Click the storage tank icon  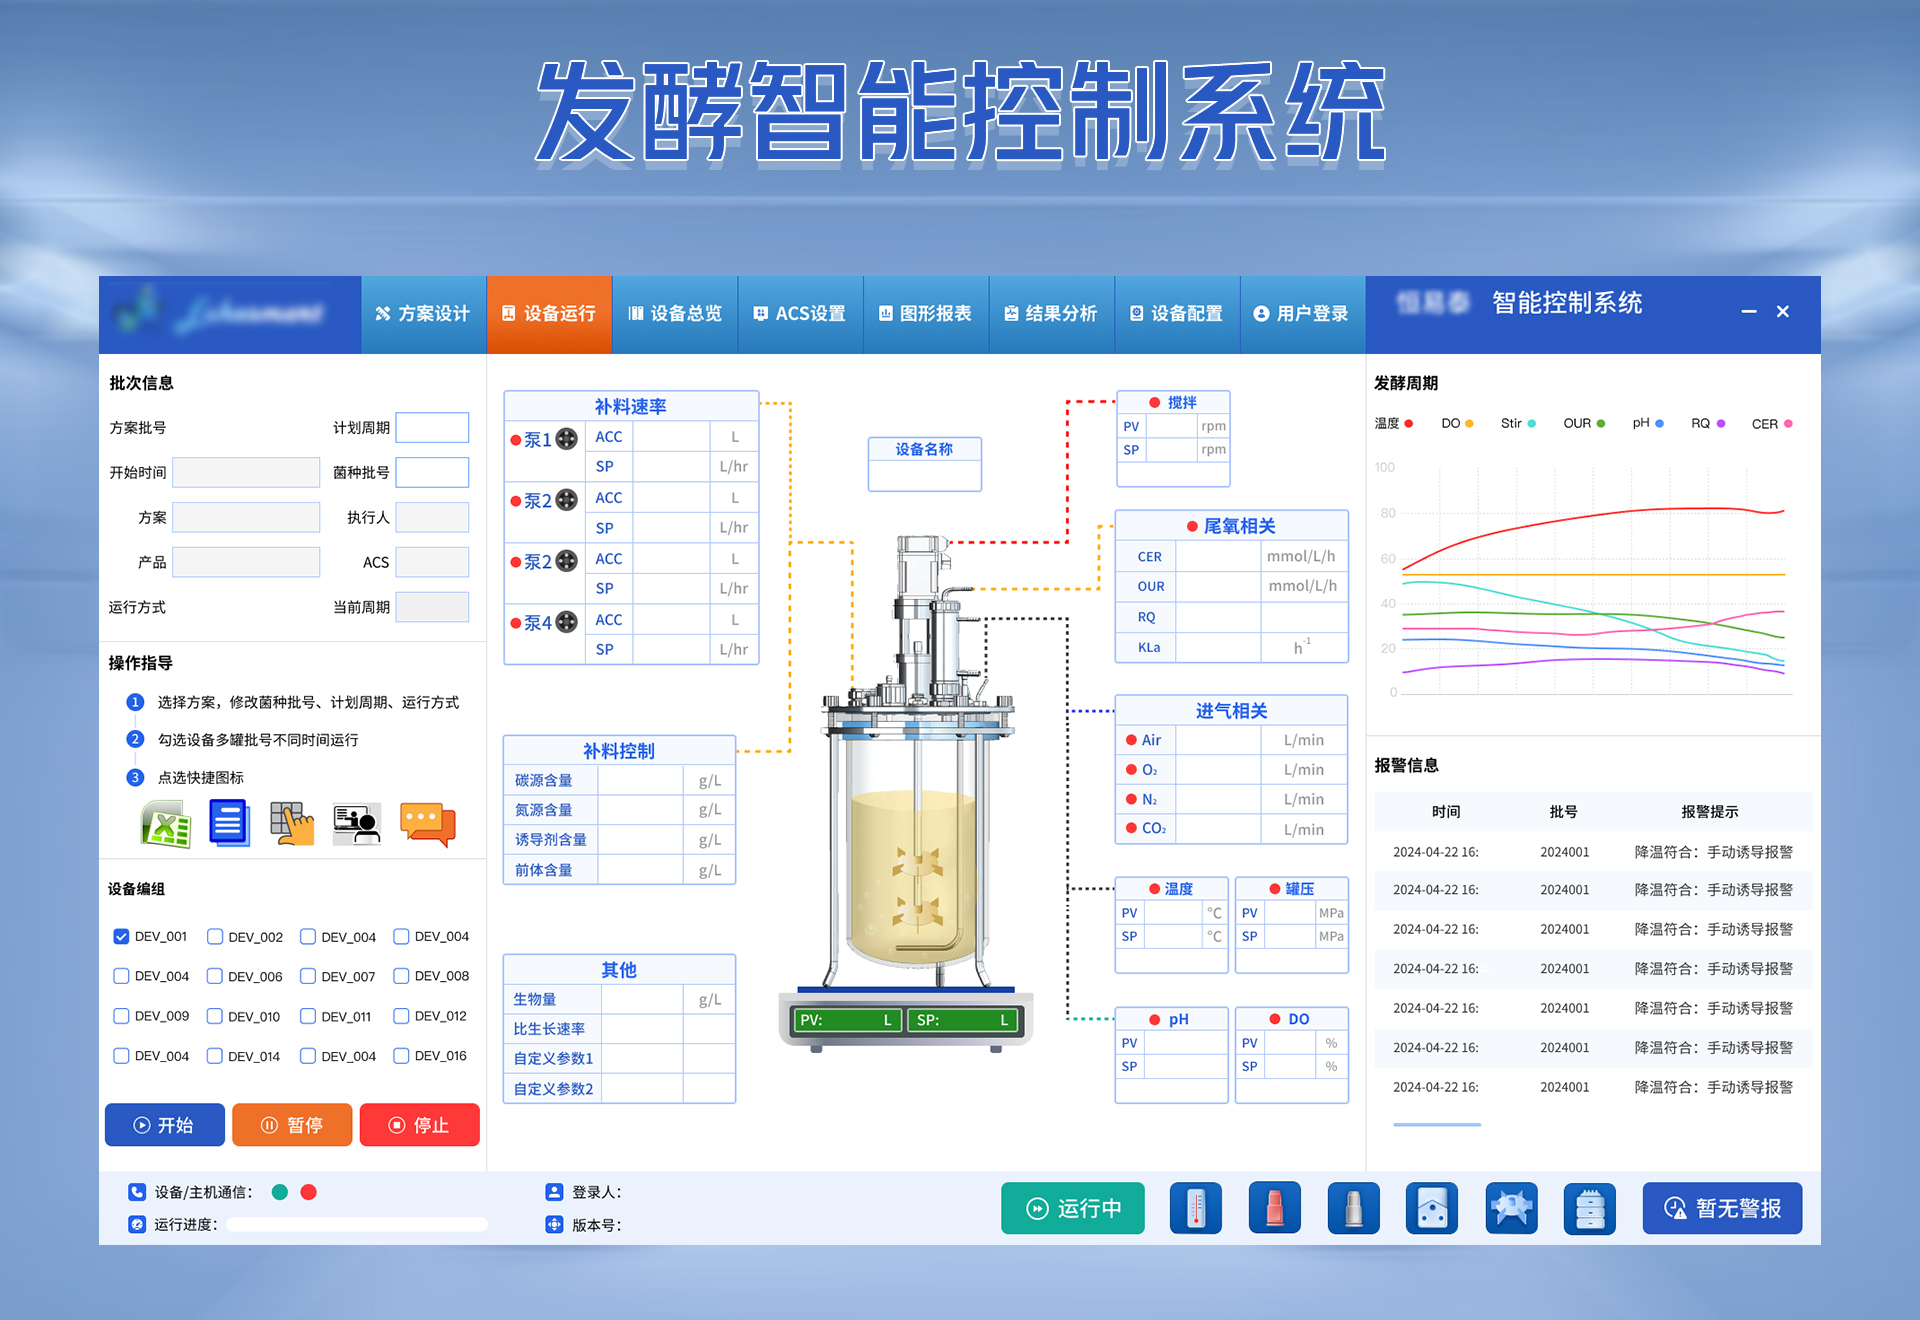click(1589, 1208)
